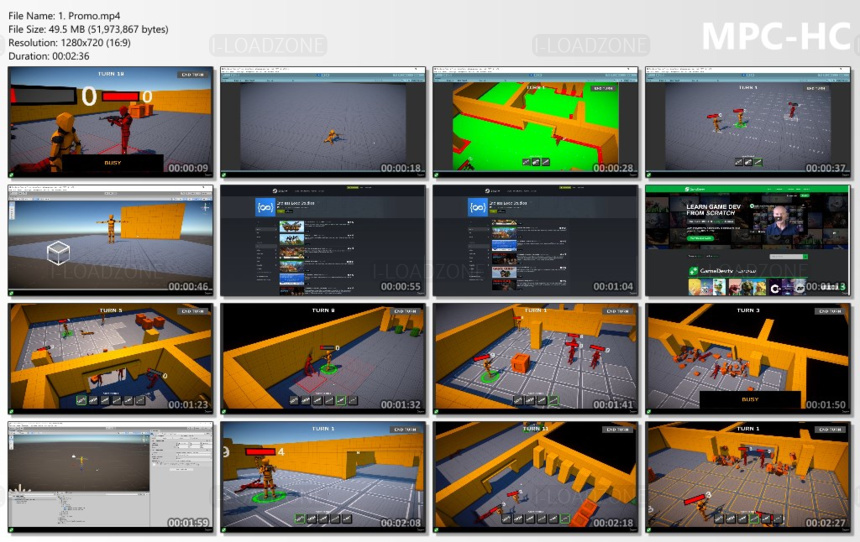Click the TURN 18 label in first frame
Image resolution: width=860 pixels, height=542 pixels.
click(111, 74)
